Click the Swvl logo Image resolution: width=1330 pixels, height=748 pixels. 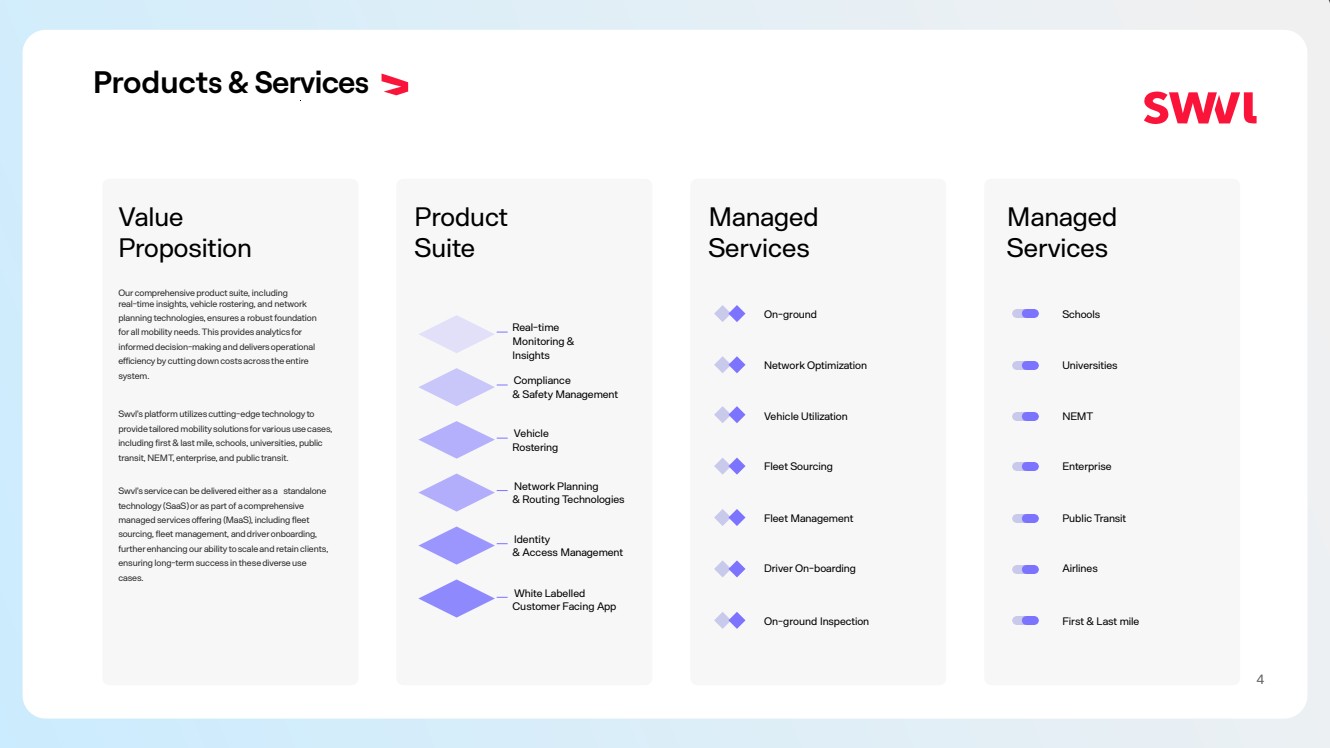tap(1199, 108)
